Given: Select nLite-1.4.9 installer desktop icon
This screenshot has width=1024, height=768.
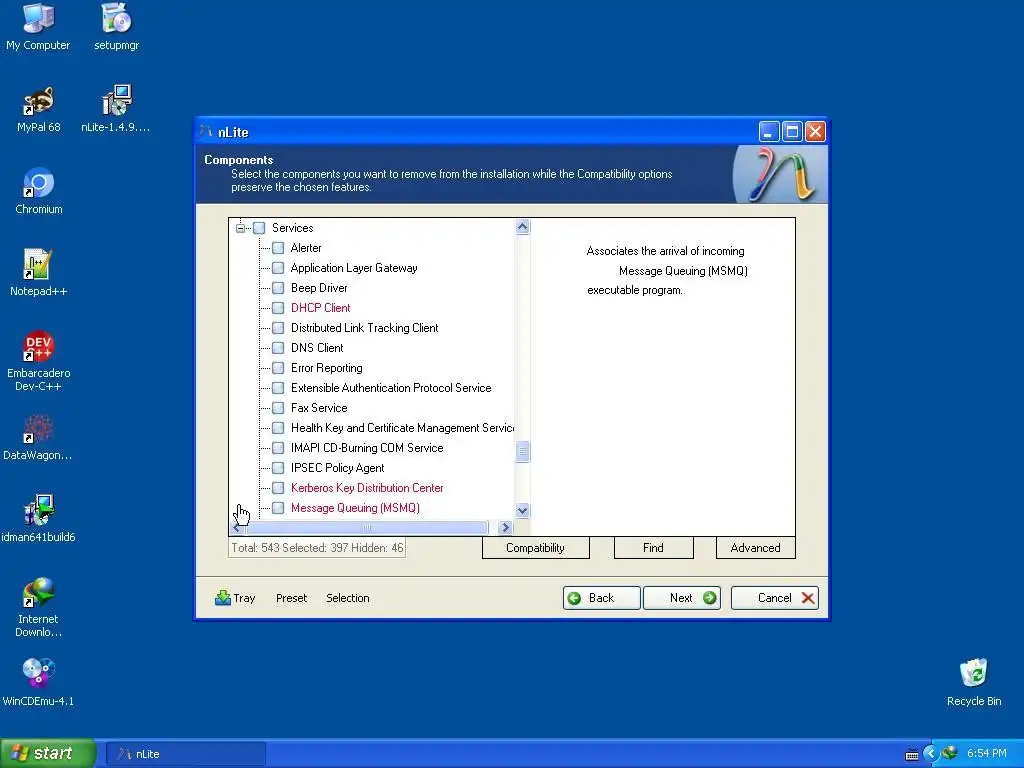Looking at the screenshot, I should tap(116, 109).
